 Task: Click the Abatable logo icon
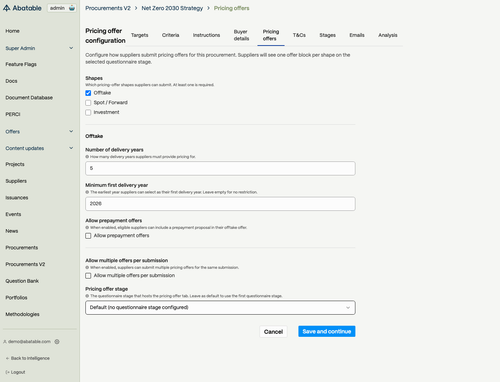[6, 8]
